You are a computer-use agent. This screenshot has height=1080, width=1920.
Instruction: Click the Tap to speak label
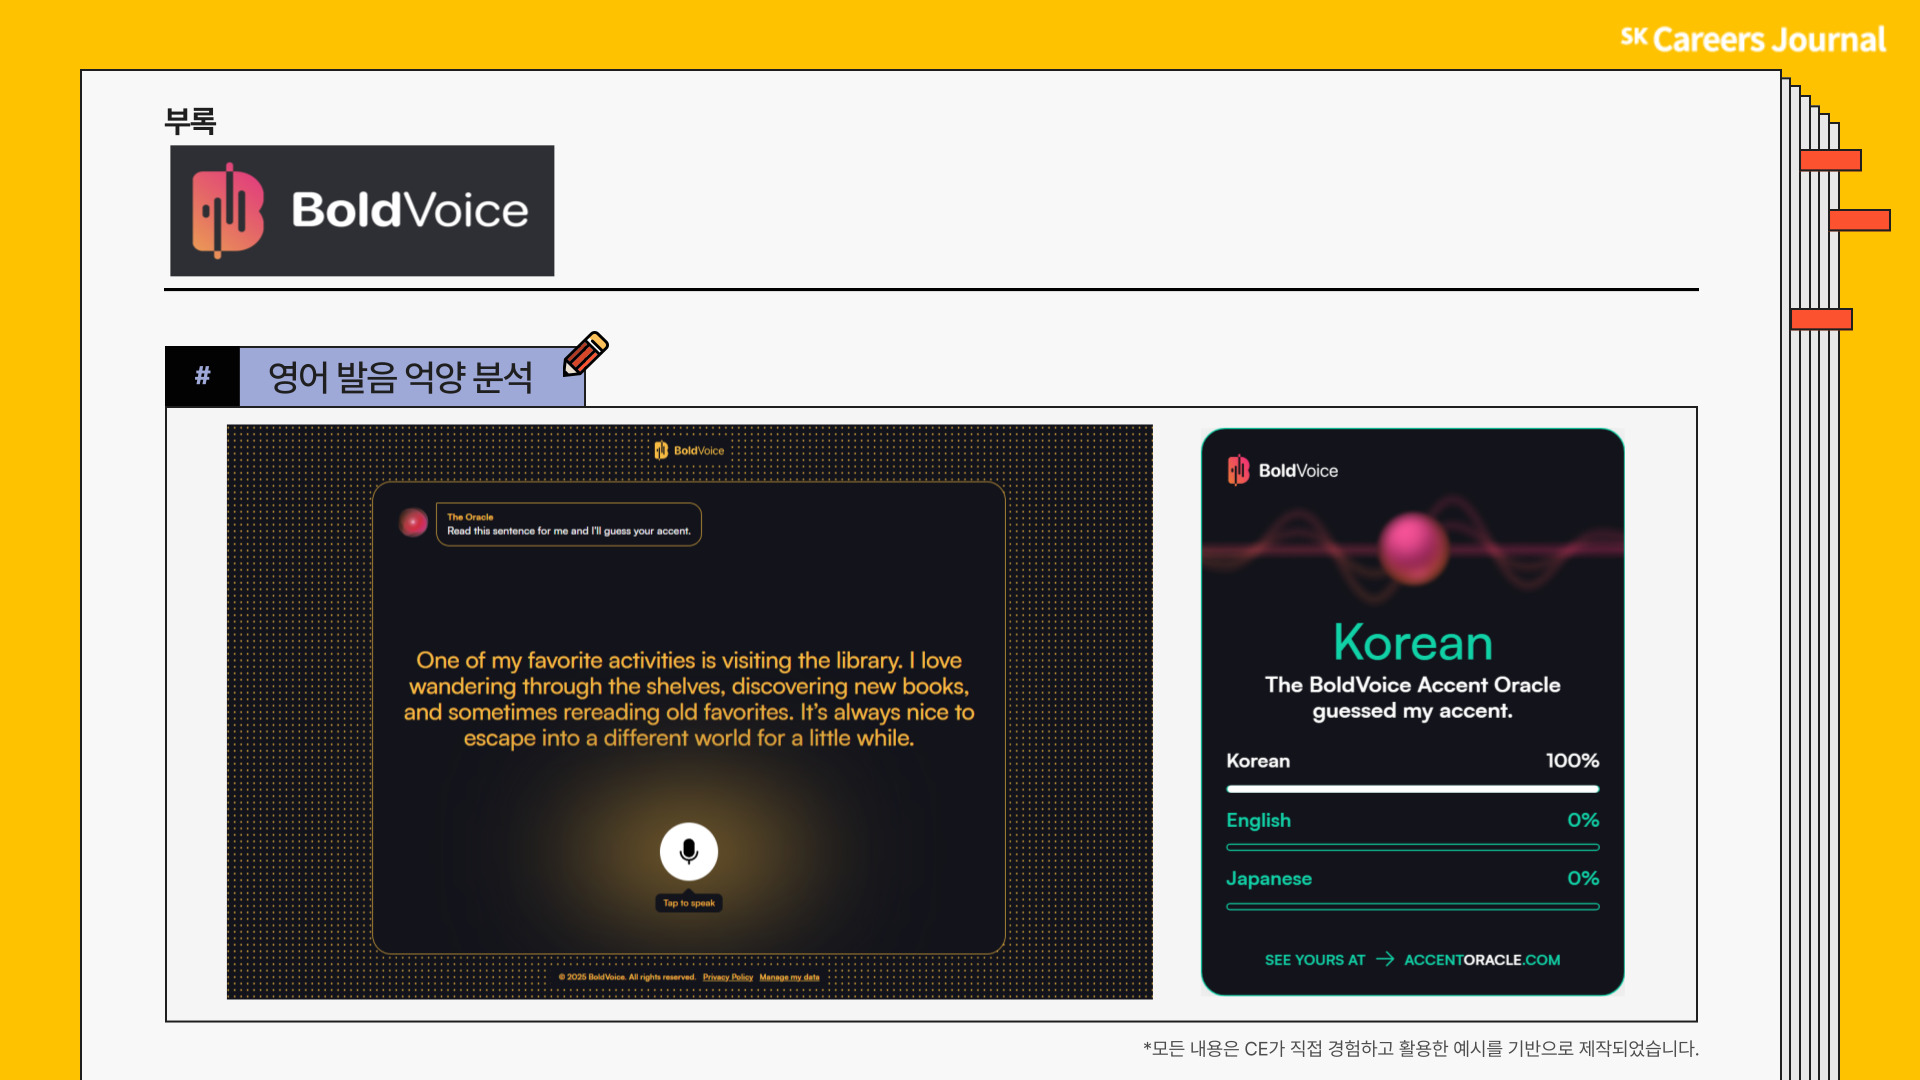coord(688,903)
